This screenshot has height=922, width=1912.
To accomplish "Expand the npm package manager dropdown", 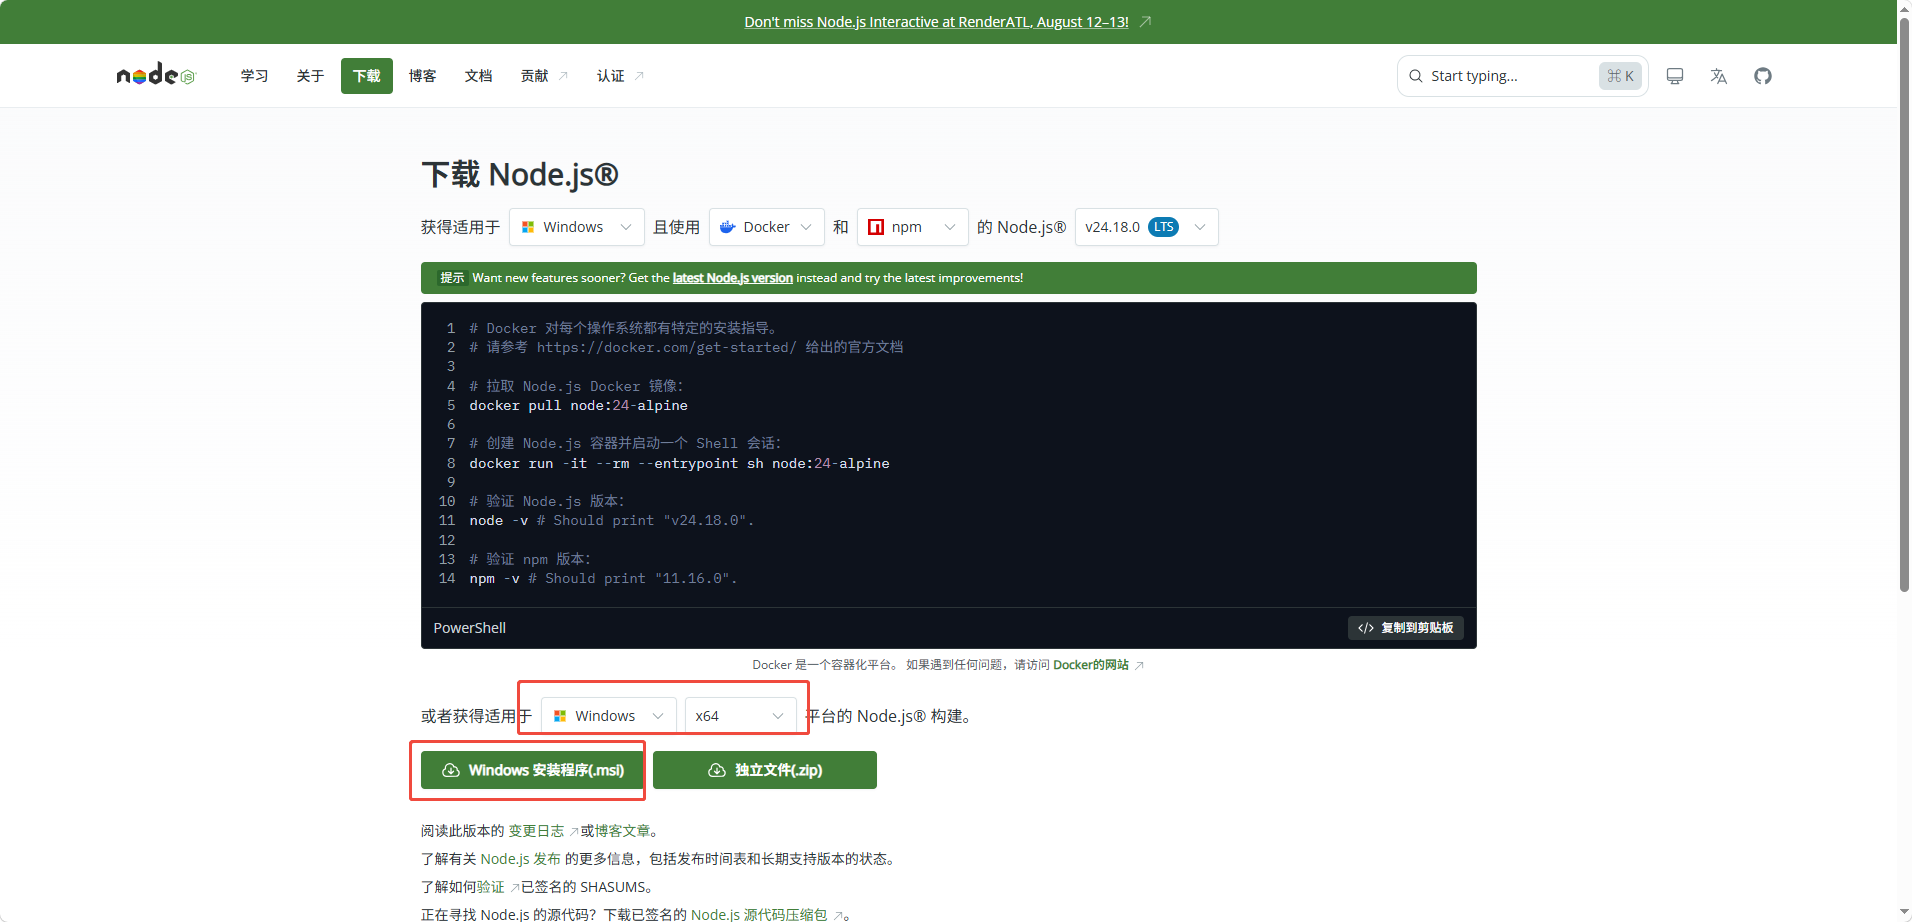I will click(x=912, y=227).
